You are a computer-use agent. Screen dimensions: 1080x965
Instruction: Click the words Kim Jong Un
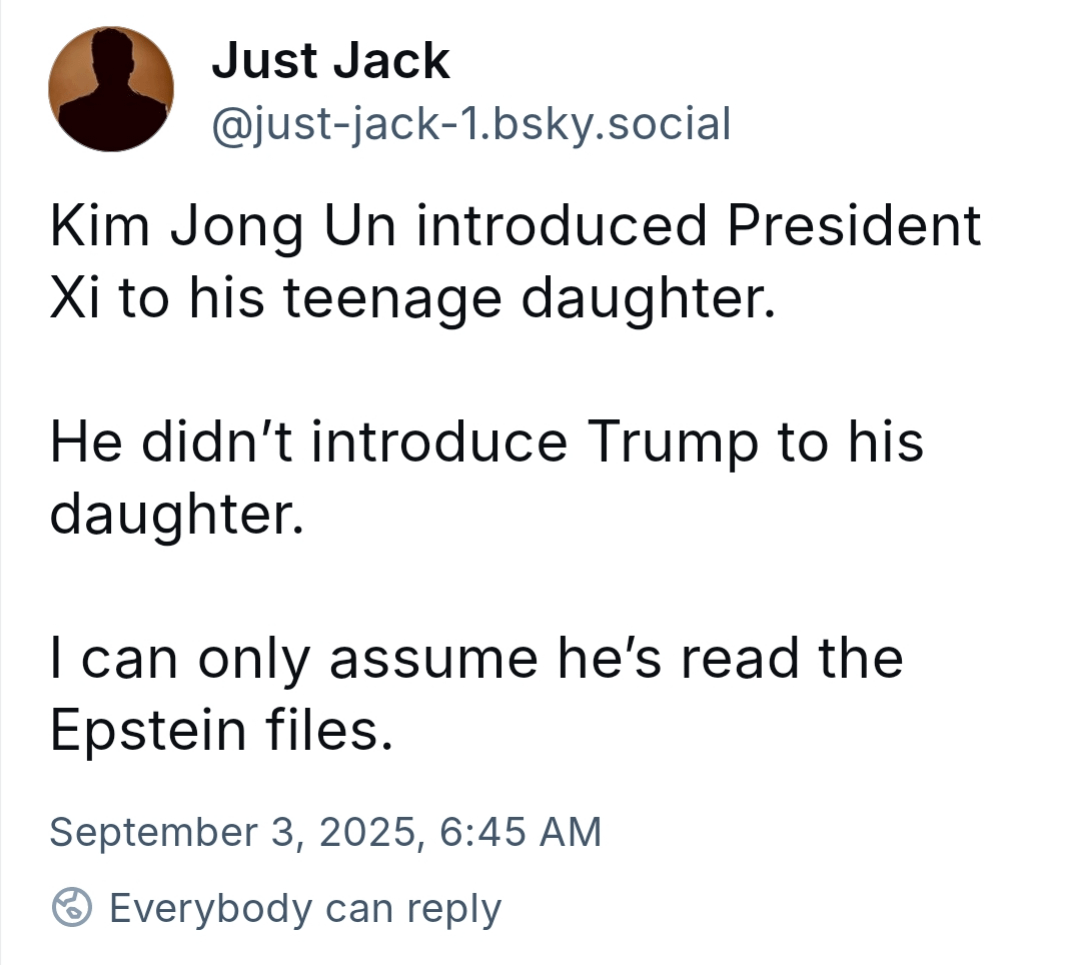coord(224,227)
